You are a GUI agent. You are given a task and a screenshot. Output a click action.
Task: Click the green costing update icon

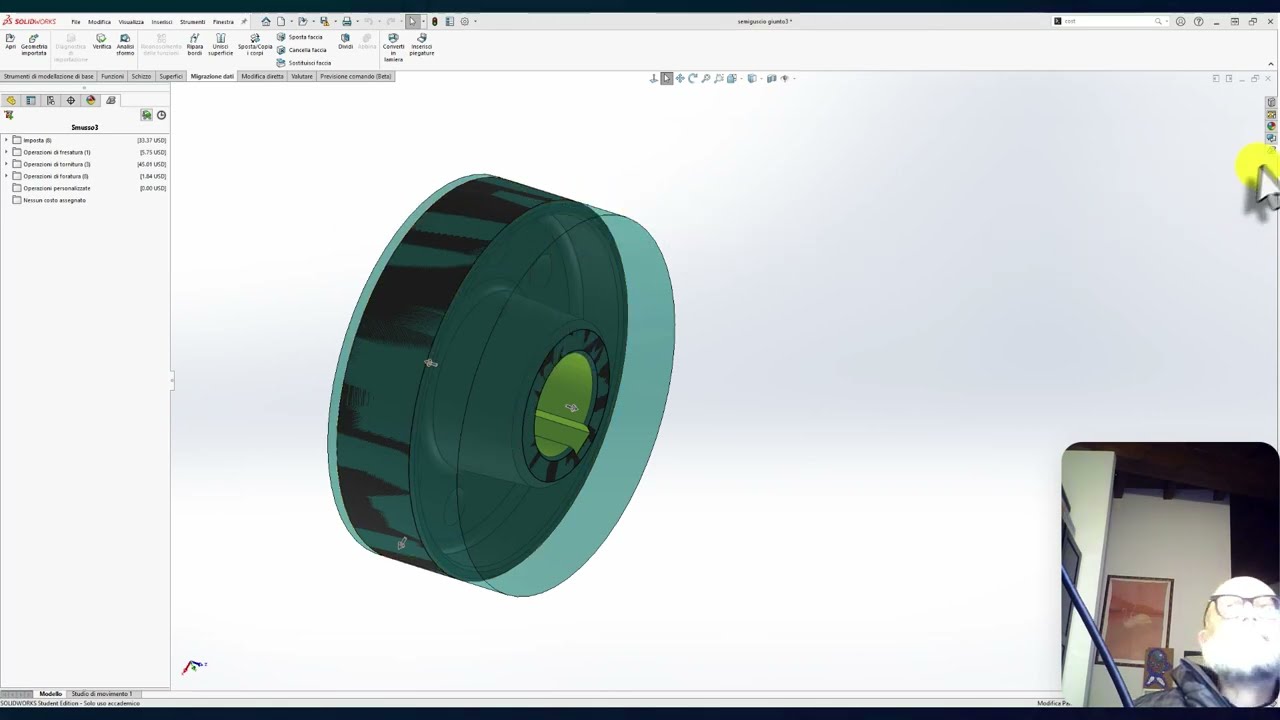(x=146, y=115)
